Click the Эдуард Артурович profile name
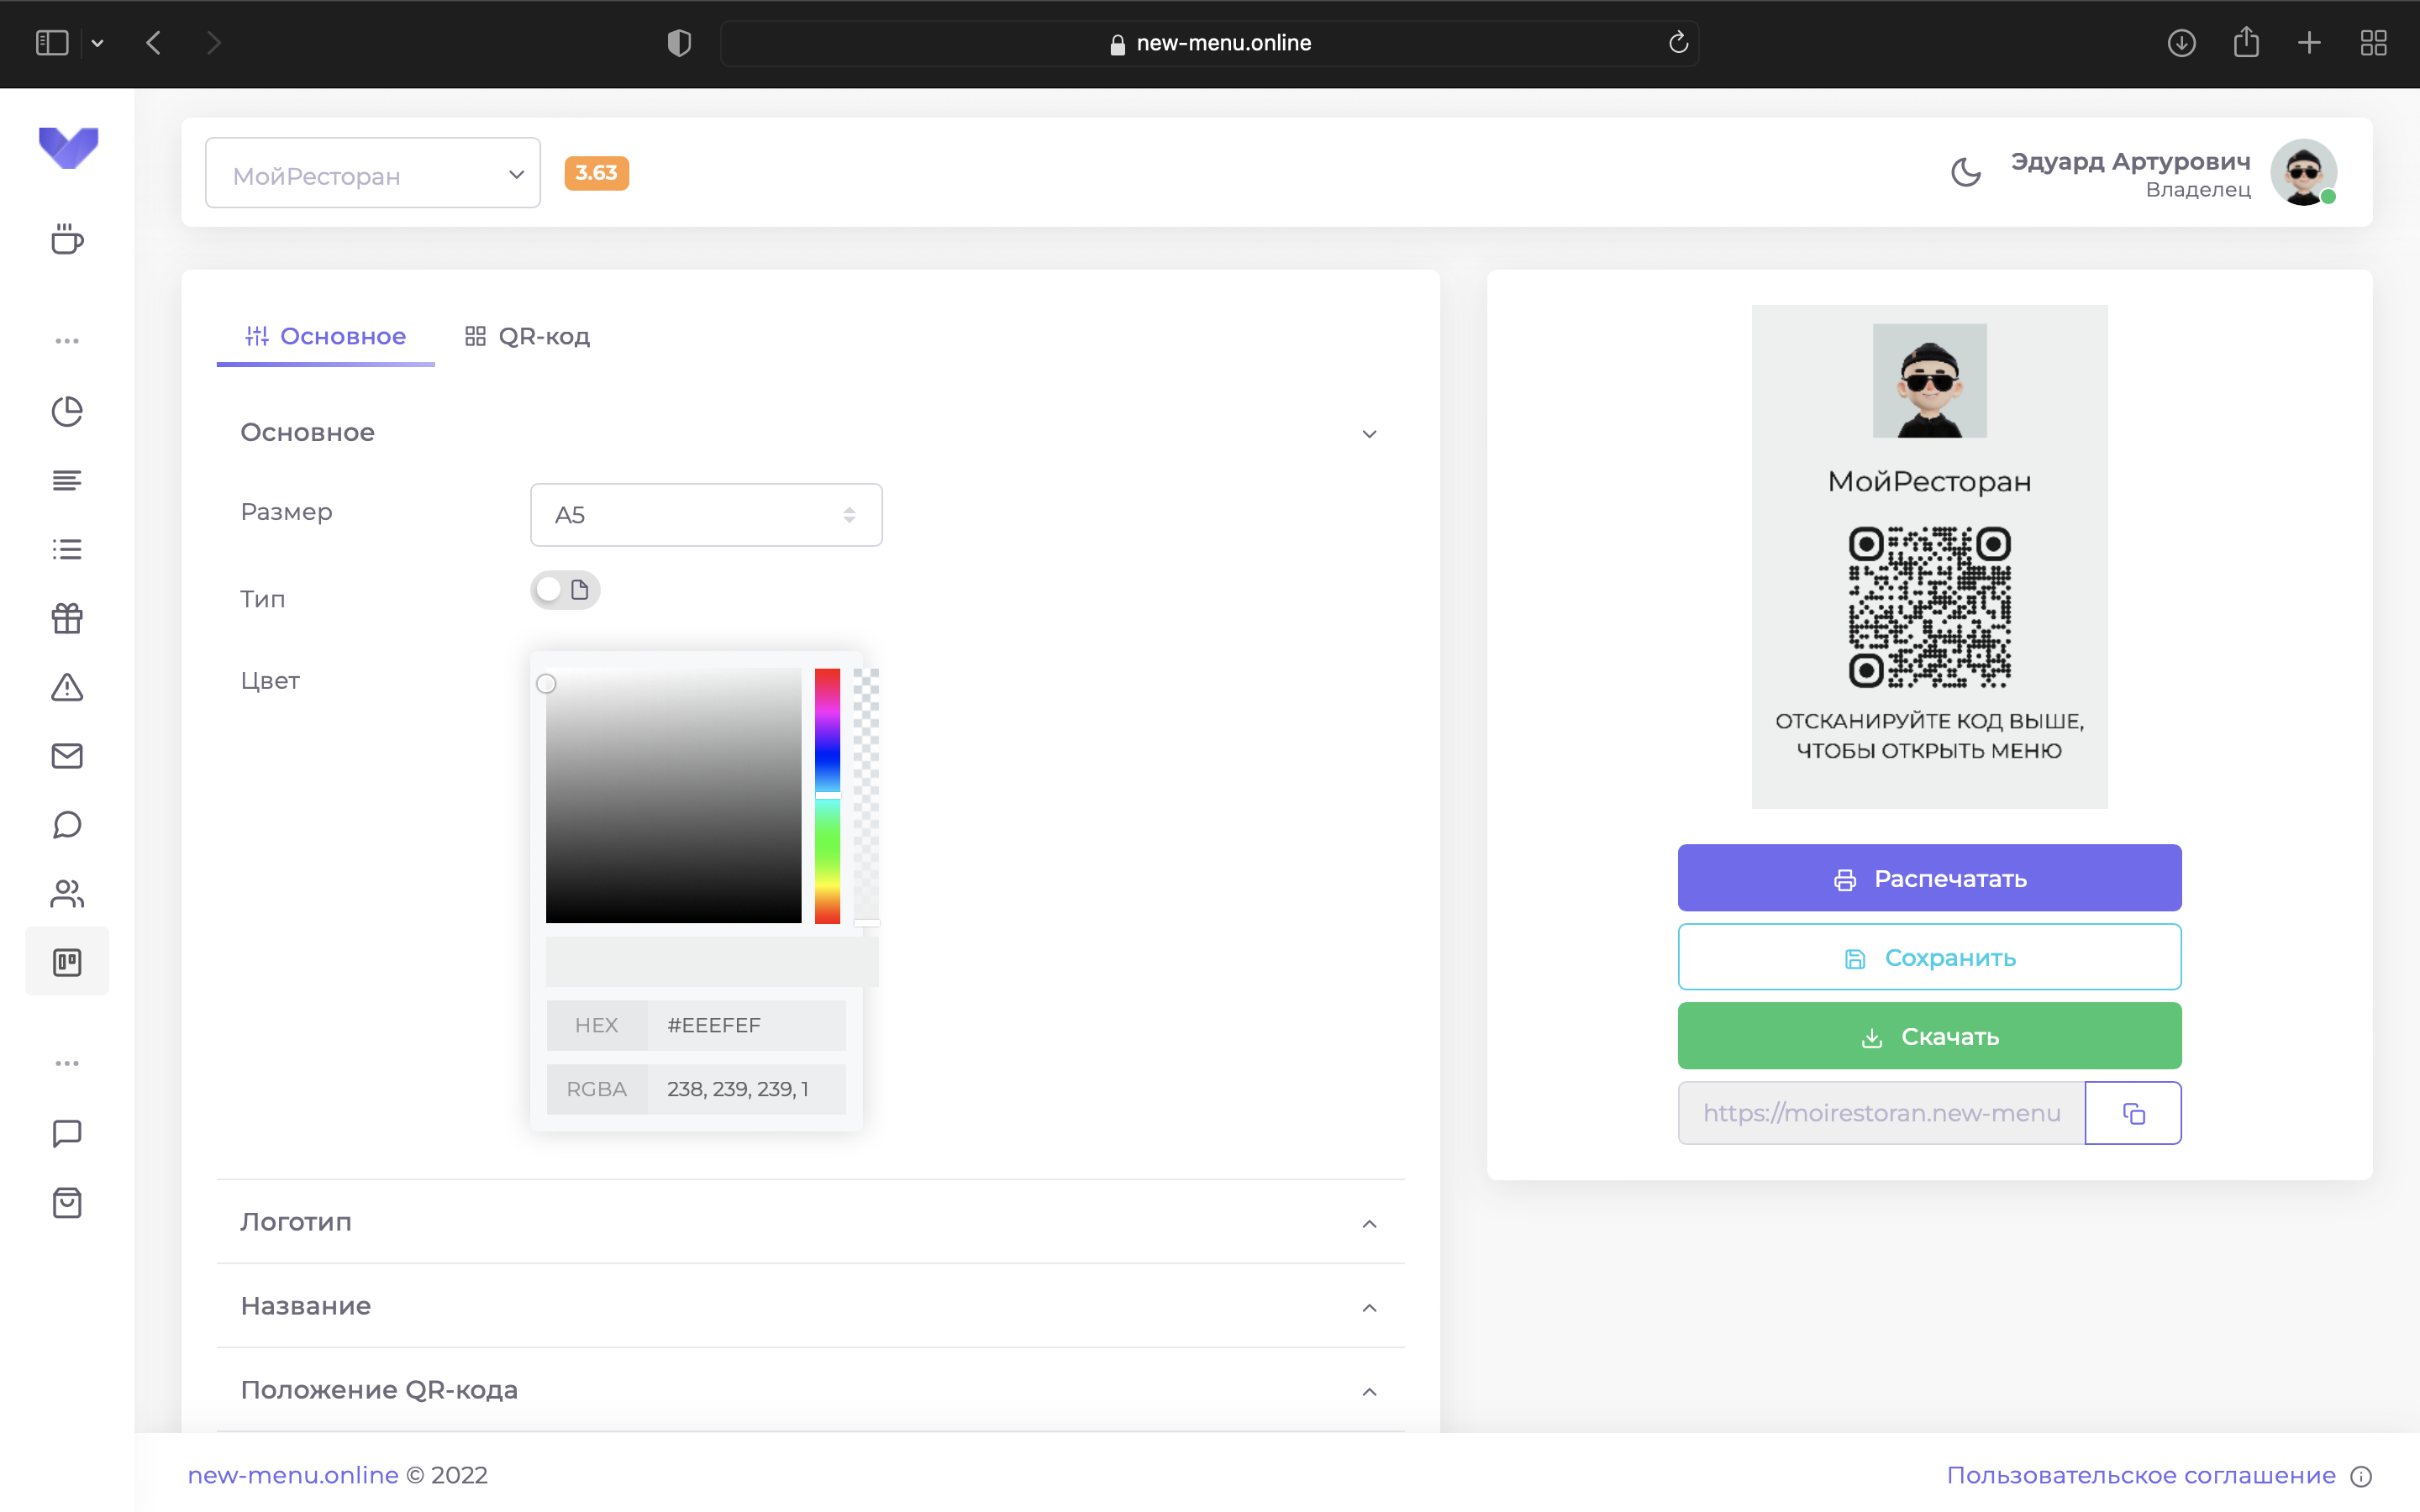Viewport: 2420px width, 1512px height. point(2130,161)
